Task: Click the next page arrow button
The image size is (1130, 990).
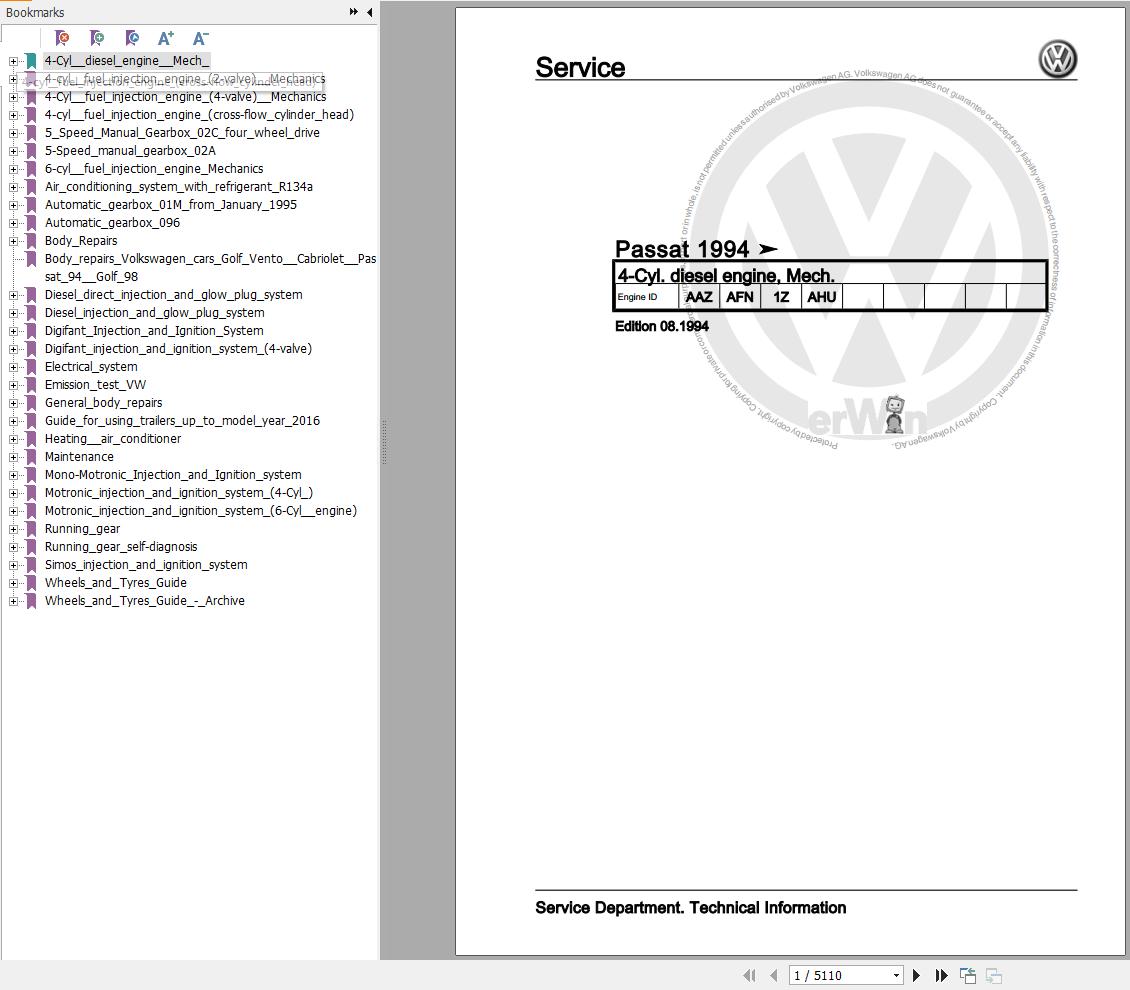Action: click(916, 975)
